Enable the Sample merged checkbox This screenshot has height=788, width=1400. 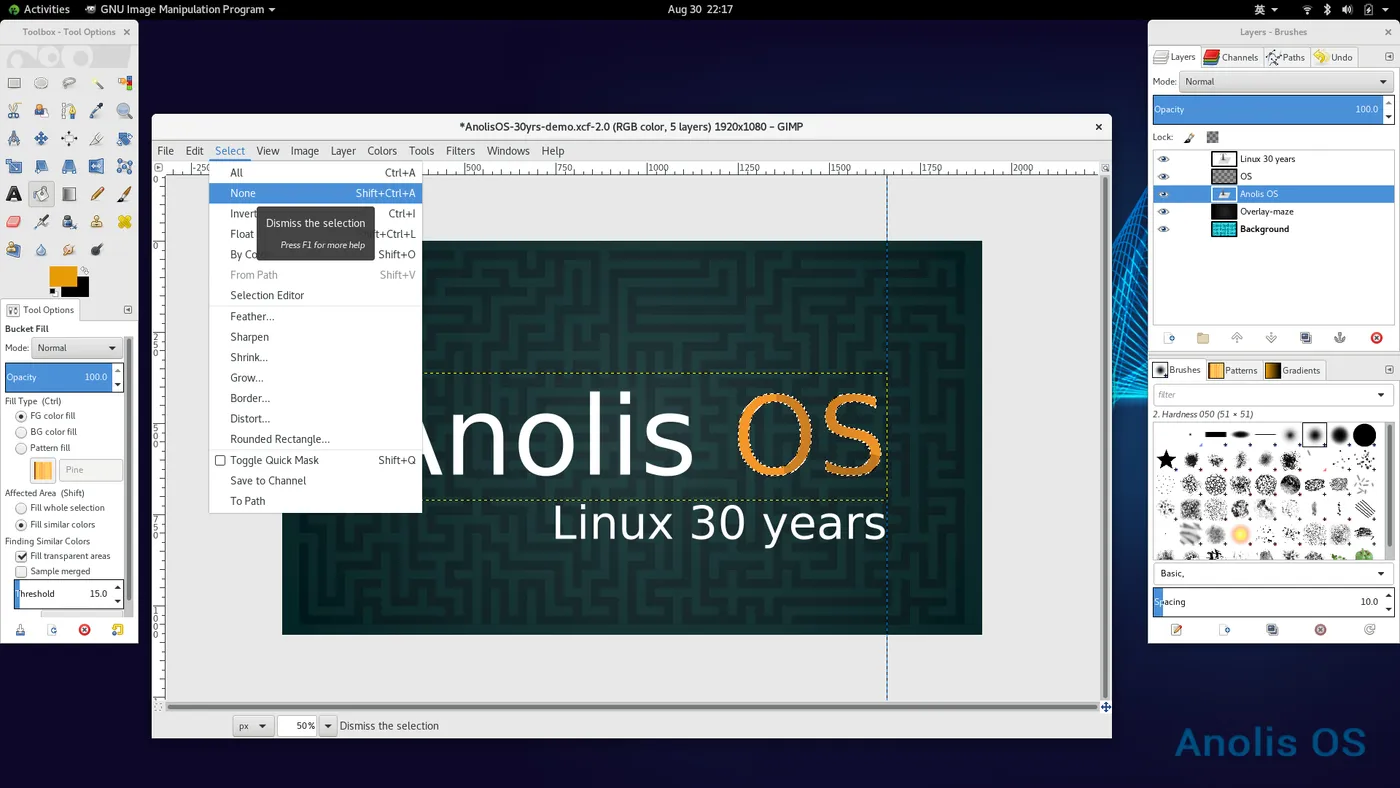click(21, 572)
